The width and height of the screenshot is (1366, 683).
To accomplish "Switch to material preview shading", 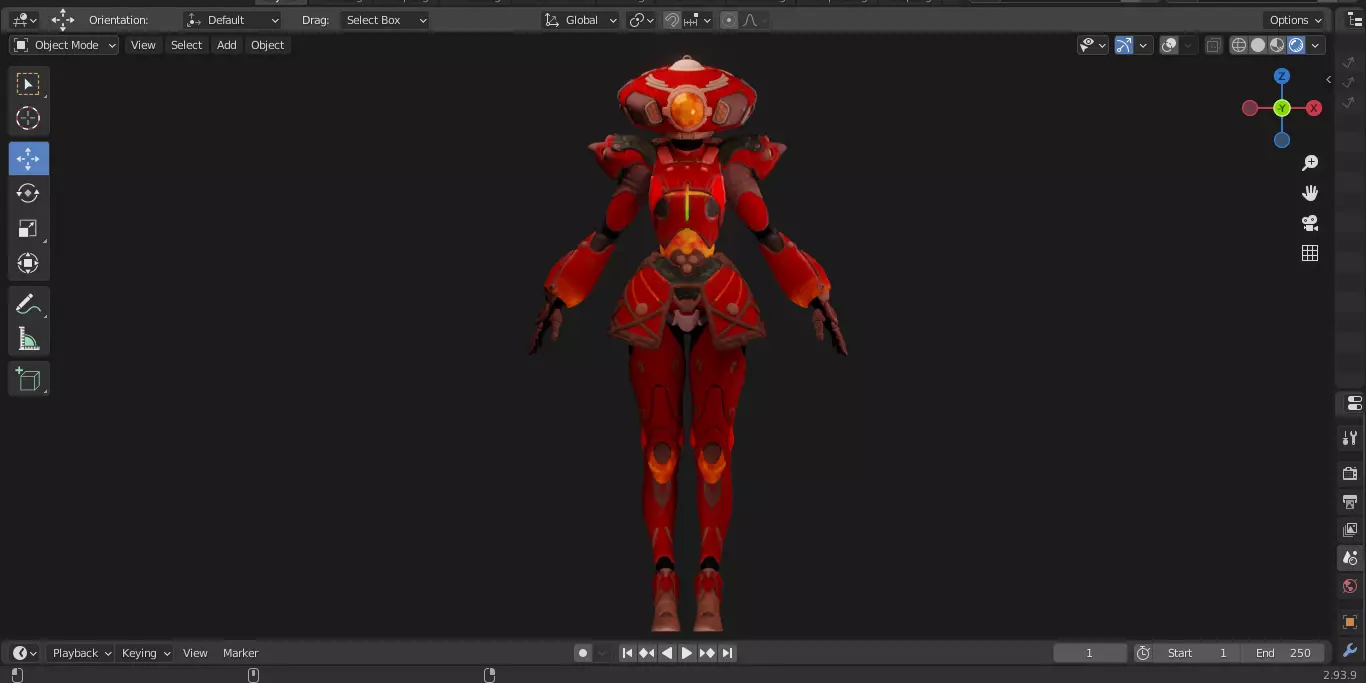I will coord(1277,45).
